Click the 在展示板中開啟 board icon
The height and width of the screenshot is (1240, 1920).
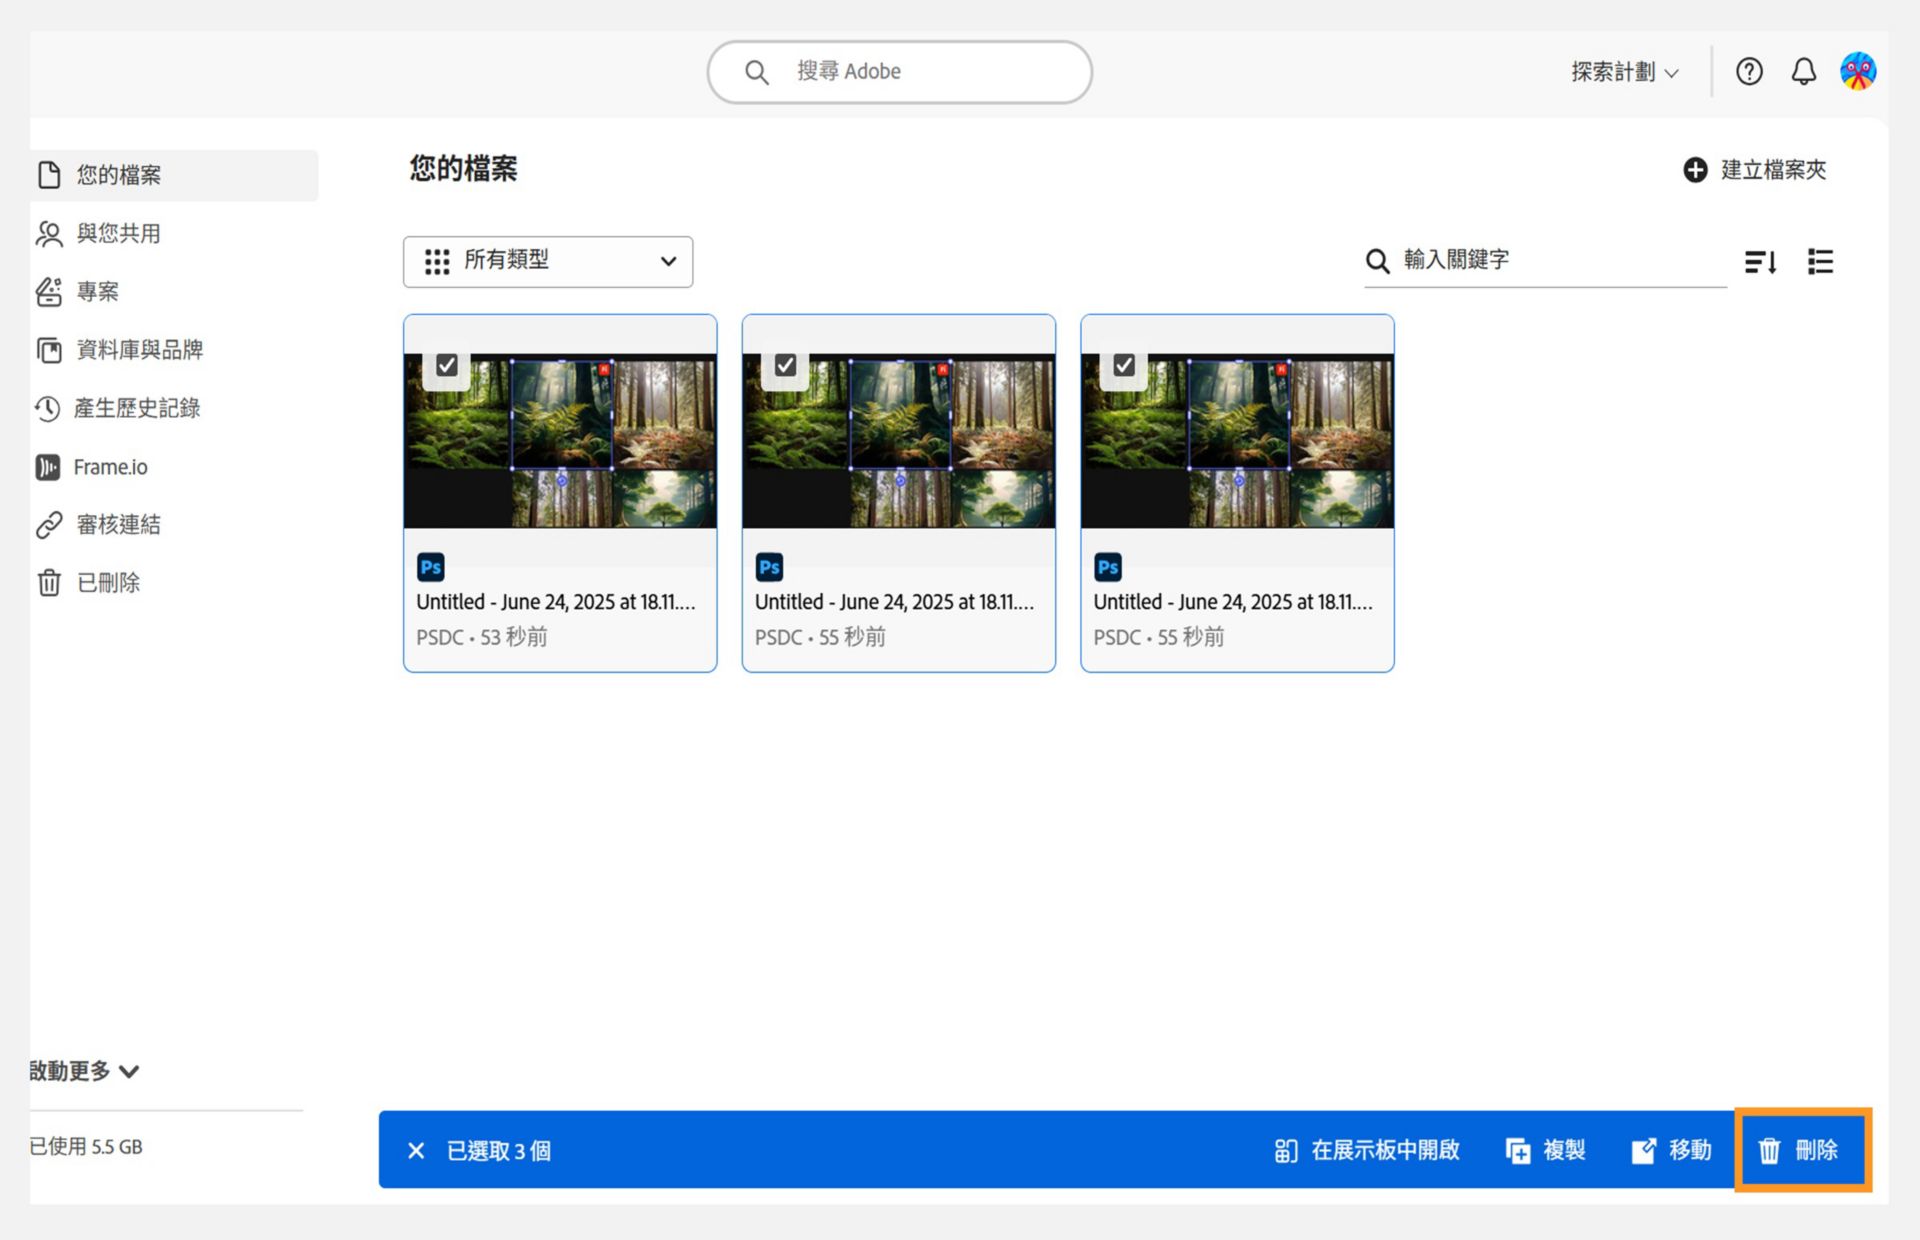(x=1286, y=1151)
